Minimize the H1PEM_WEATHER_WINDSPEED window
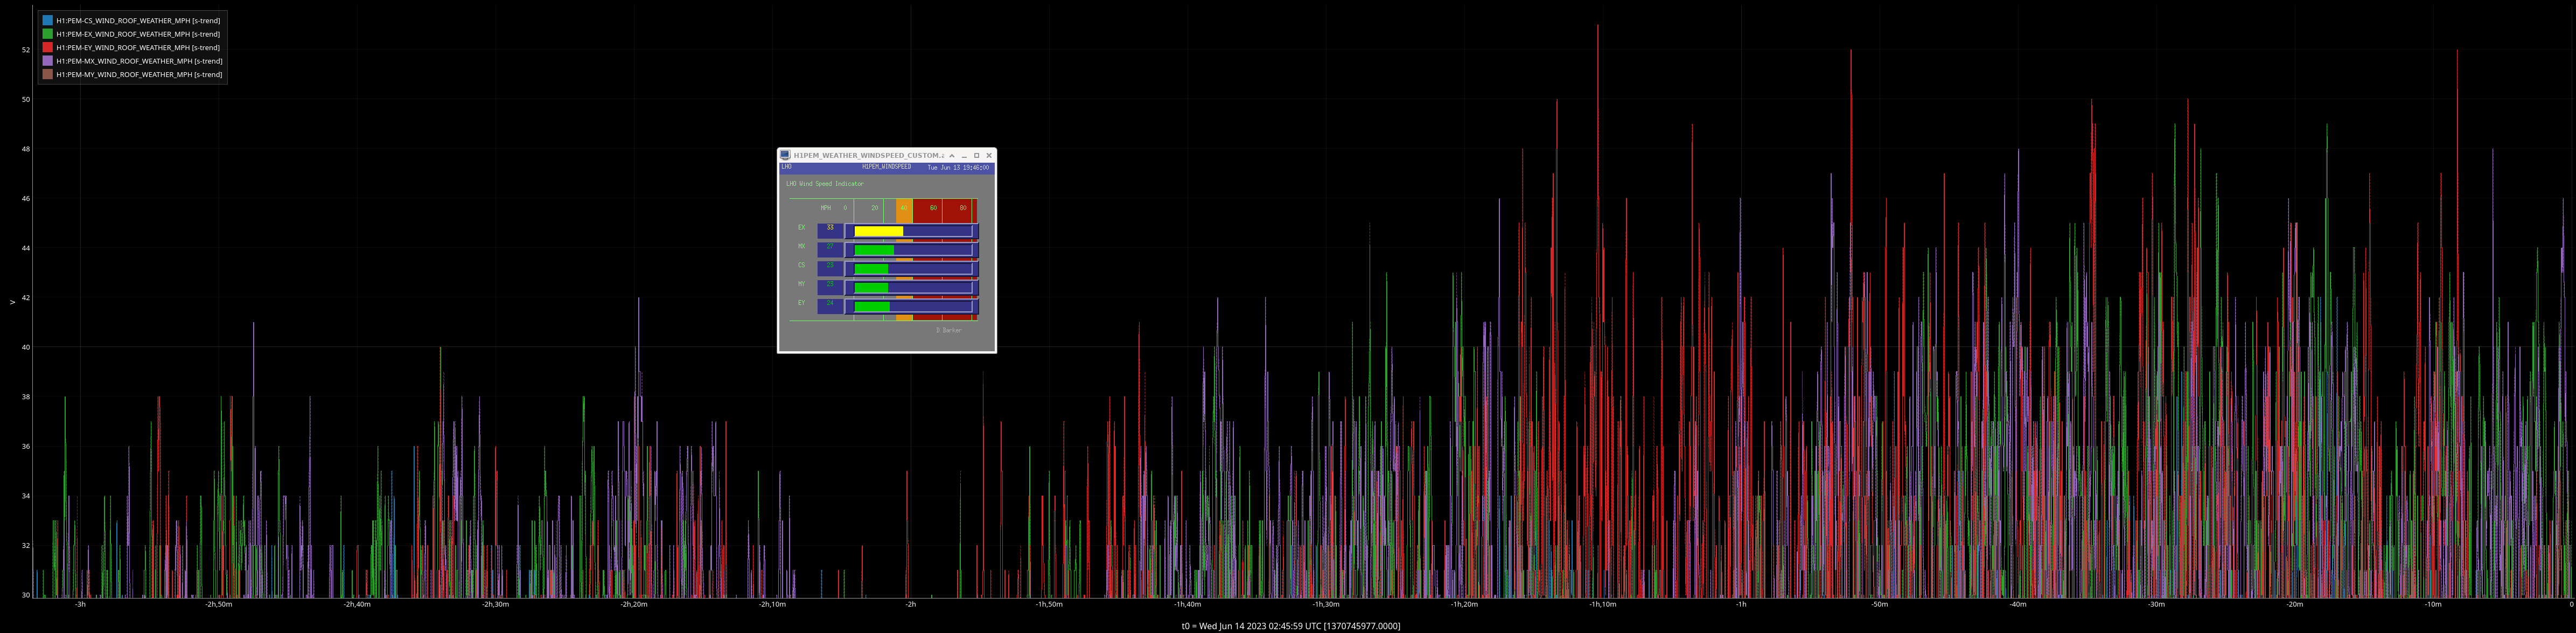 [x=964, y=155]
